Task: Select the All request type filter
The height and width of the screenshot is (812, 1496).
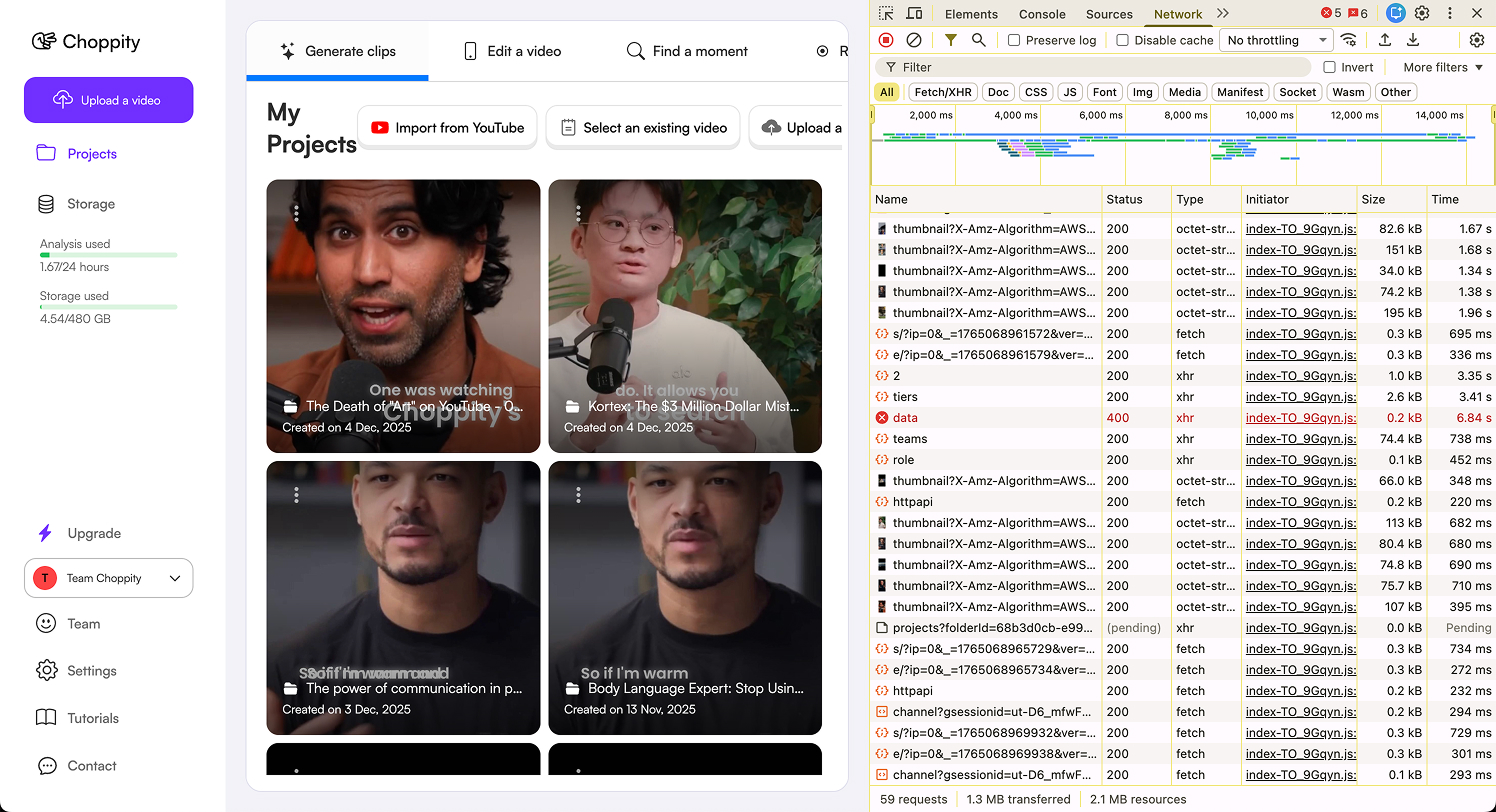Action: 886,92
